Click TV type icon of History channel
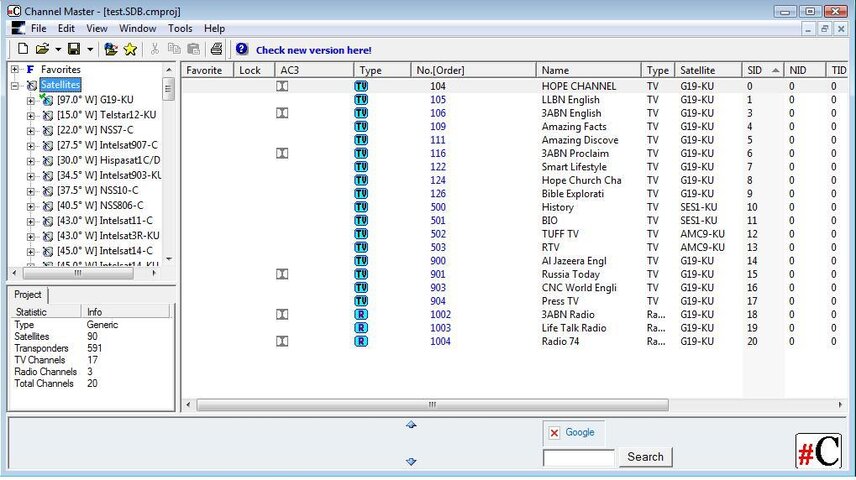Image resolution: width=856 pixels, height=480 pixels. [361, 207]
